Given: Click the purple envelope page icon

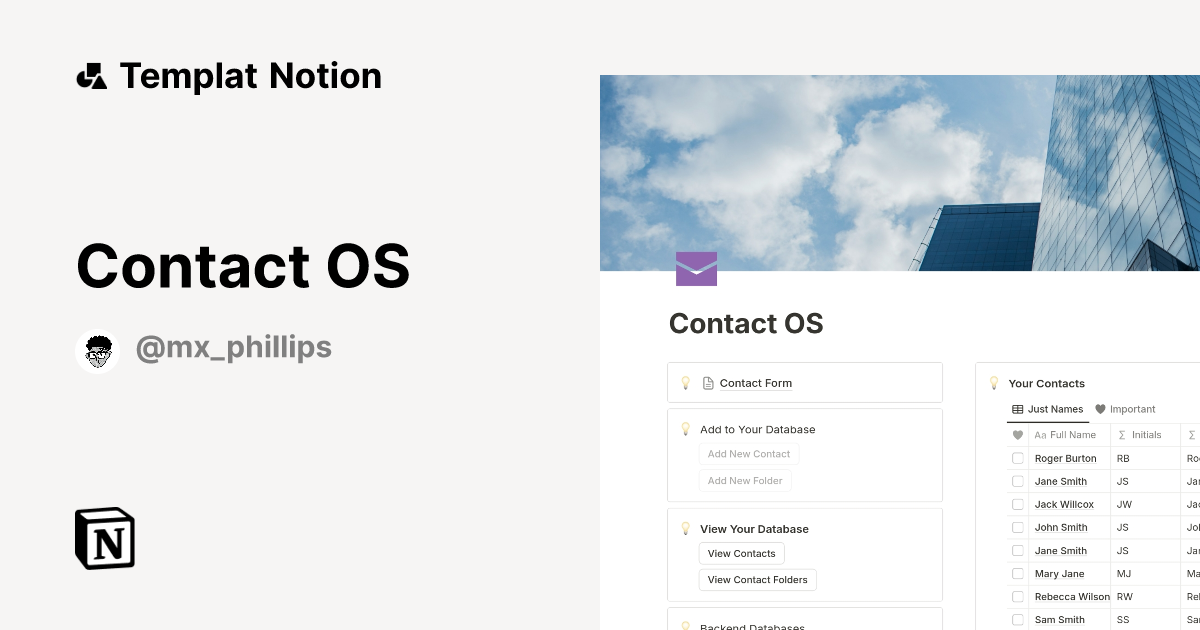Looking at the screenshot, I should tap(696, 268).
